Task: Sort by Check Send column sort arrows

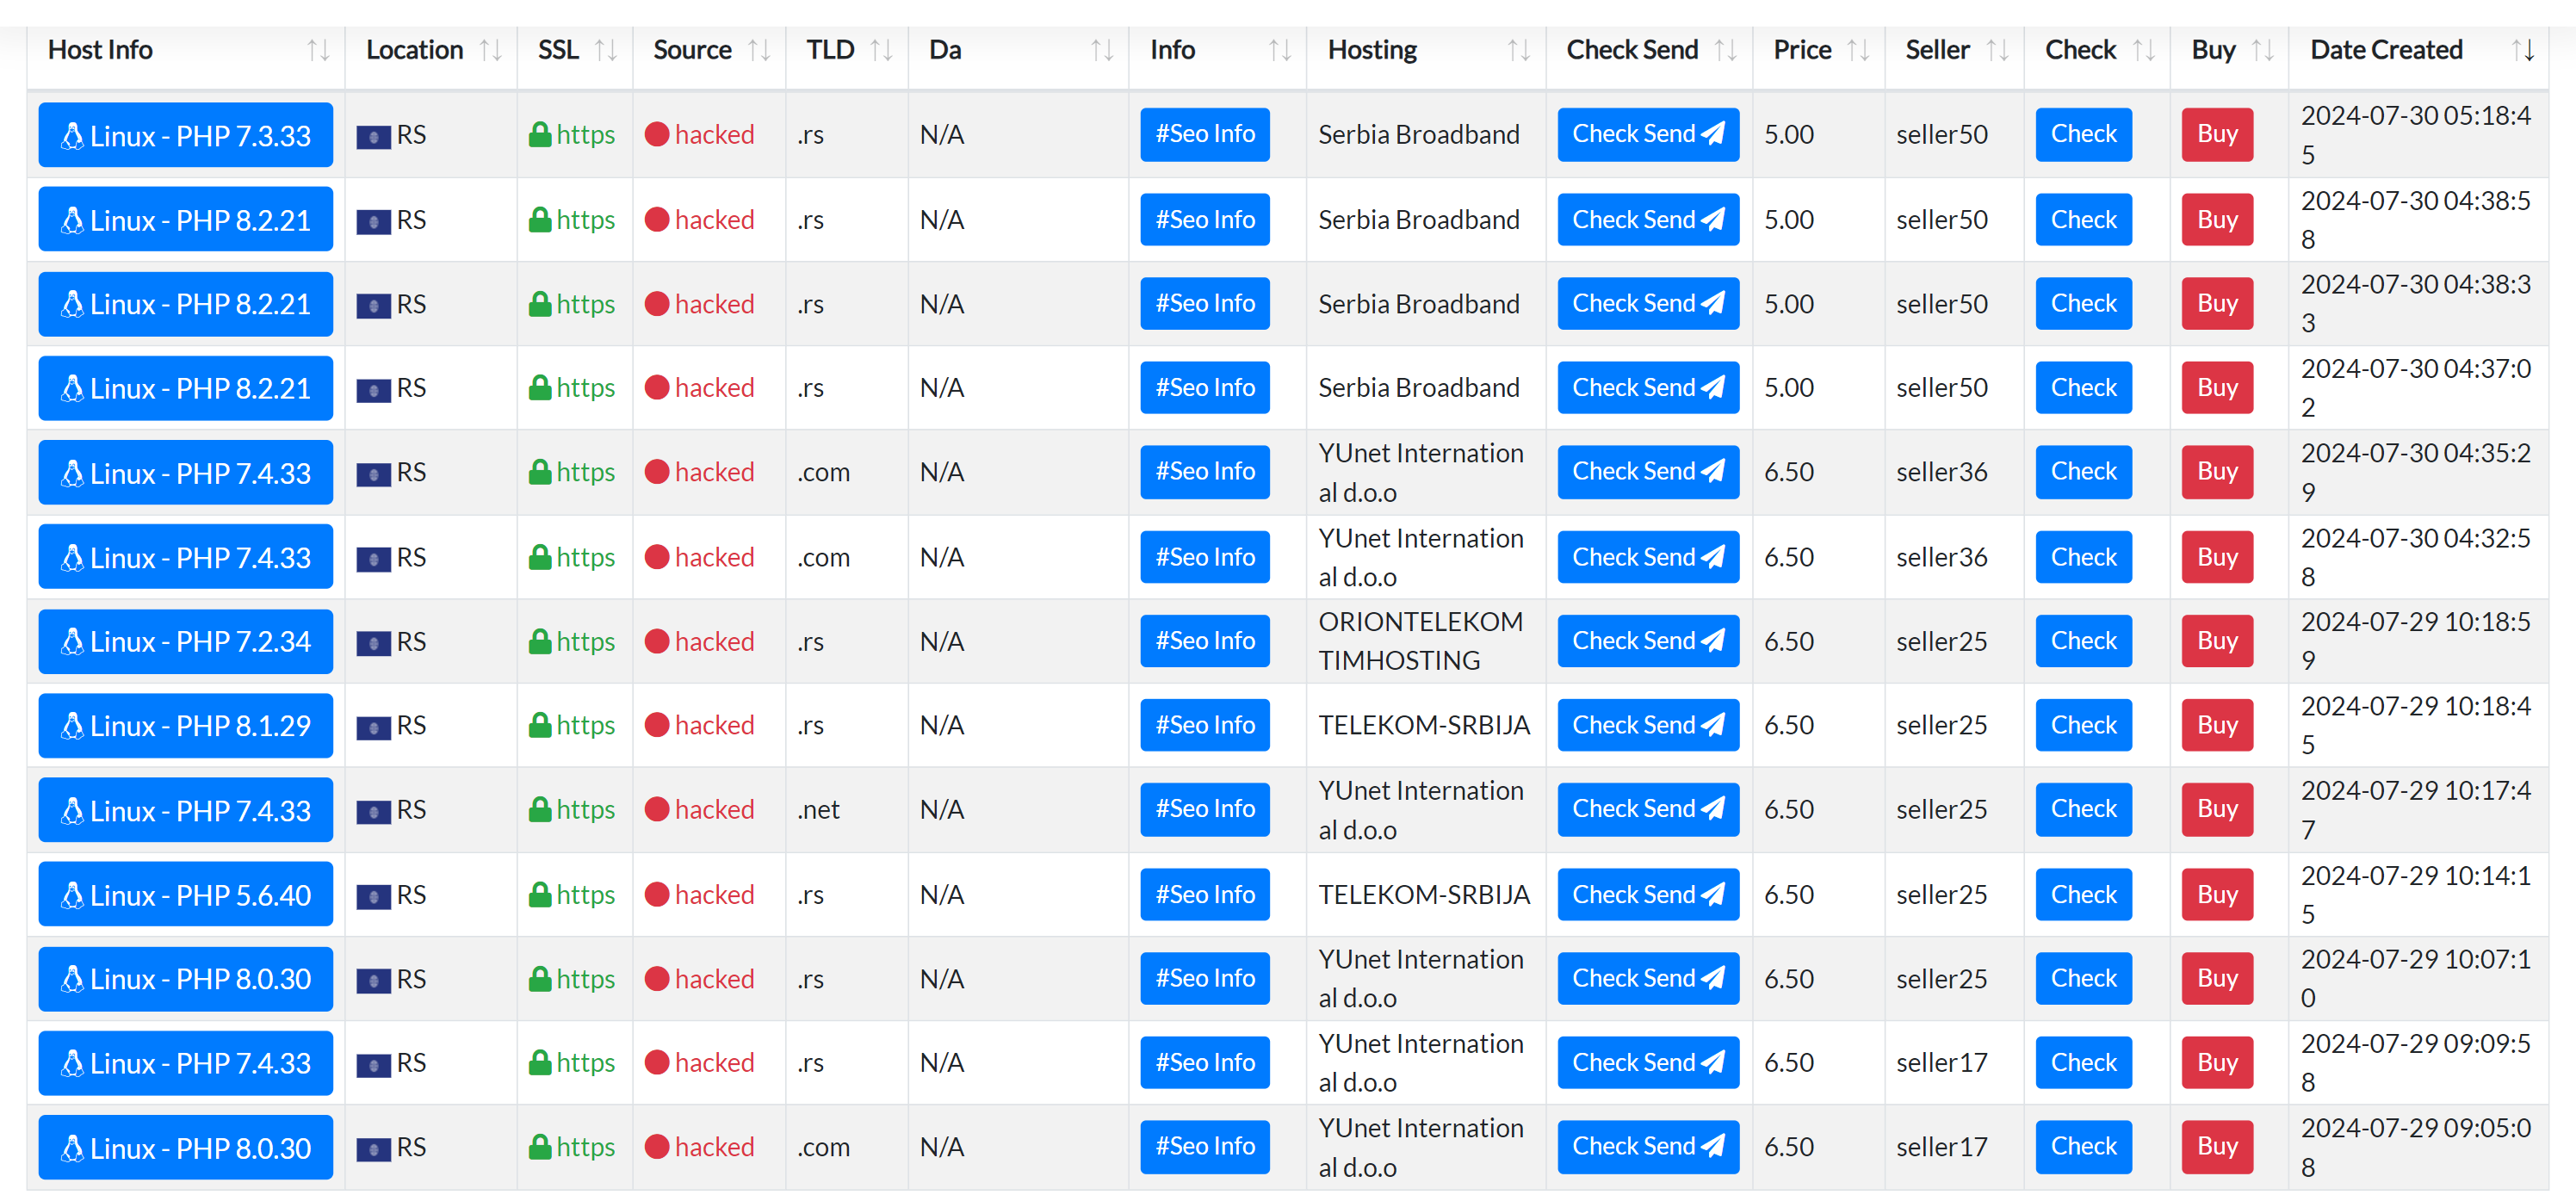Action: click(1725, 50)
